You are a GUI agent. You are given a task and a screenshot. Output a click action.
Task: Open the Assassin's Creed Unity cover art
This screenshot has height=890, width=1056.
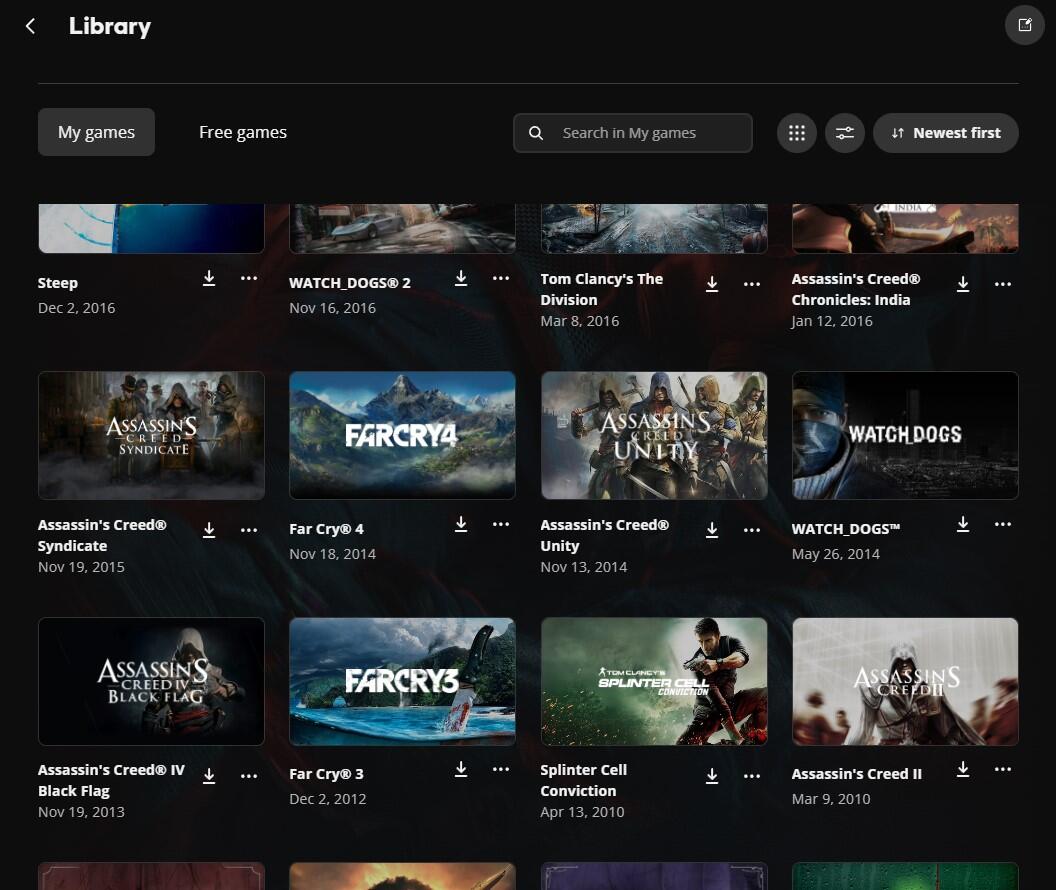coord(654,435)
